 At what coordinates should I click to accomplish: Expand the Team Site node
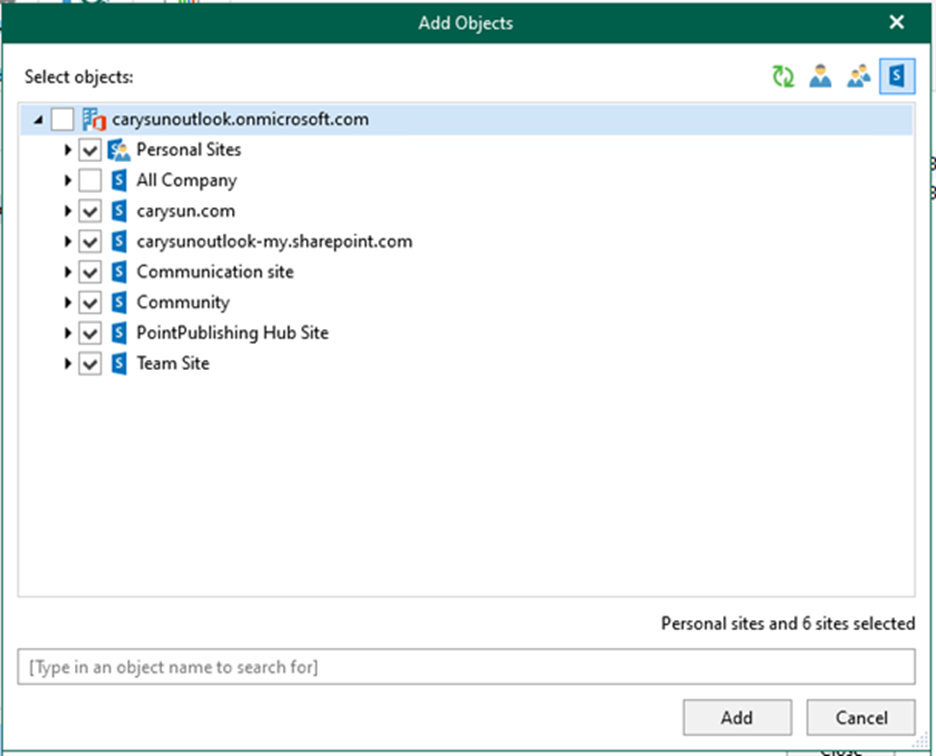[x=67, y=363]
